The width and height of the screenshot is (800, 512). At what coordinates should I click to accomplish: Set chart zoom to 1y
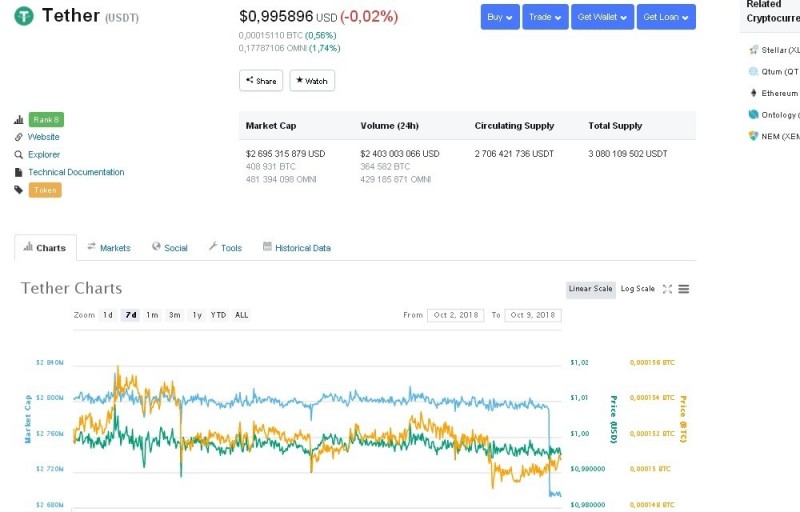pyautogui.click(x=197, y=315)
